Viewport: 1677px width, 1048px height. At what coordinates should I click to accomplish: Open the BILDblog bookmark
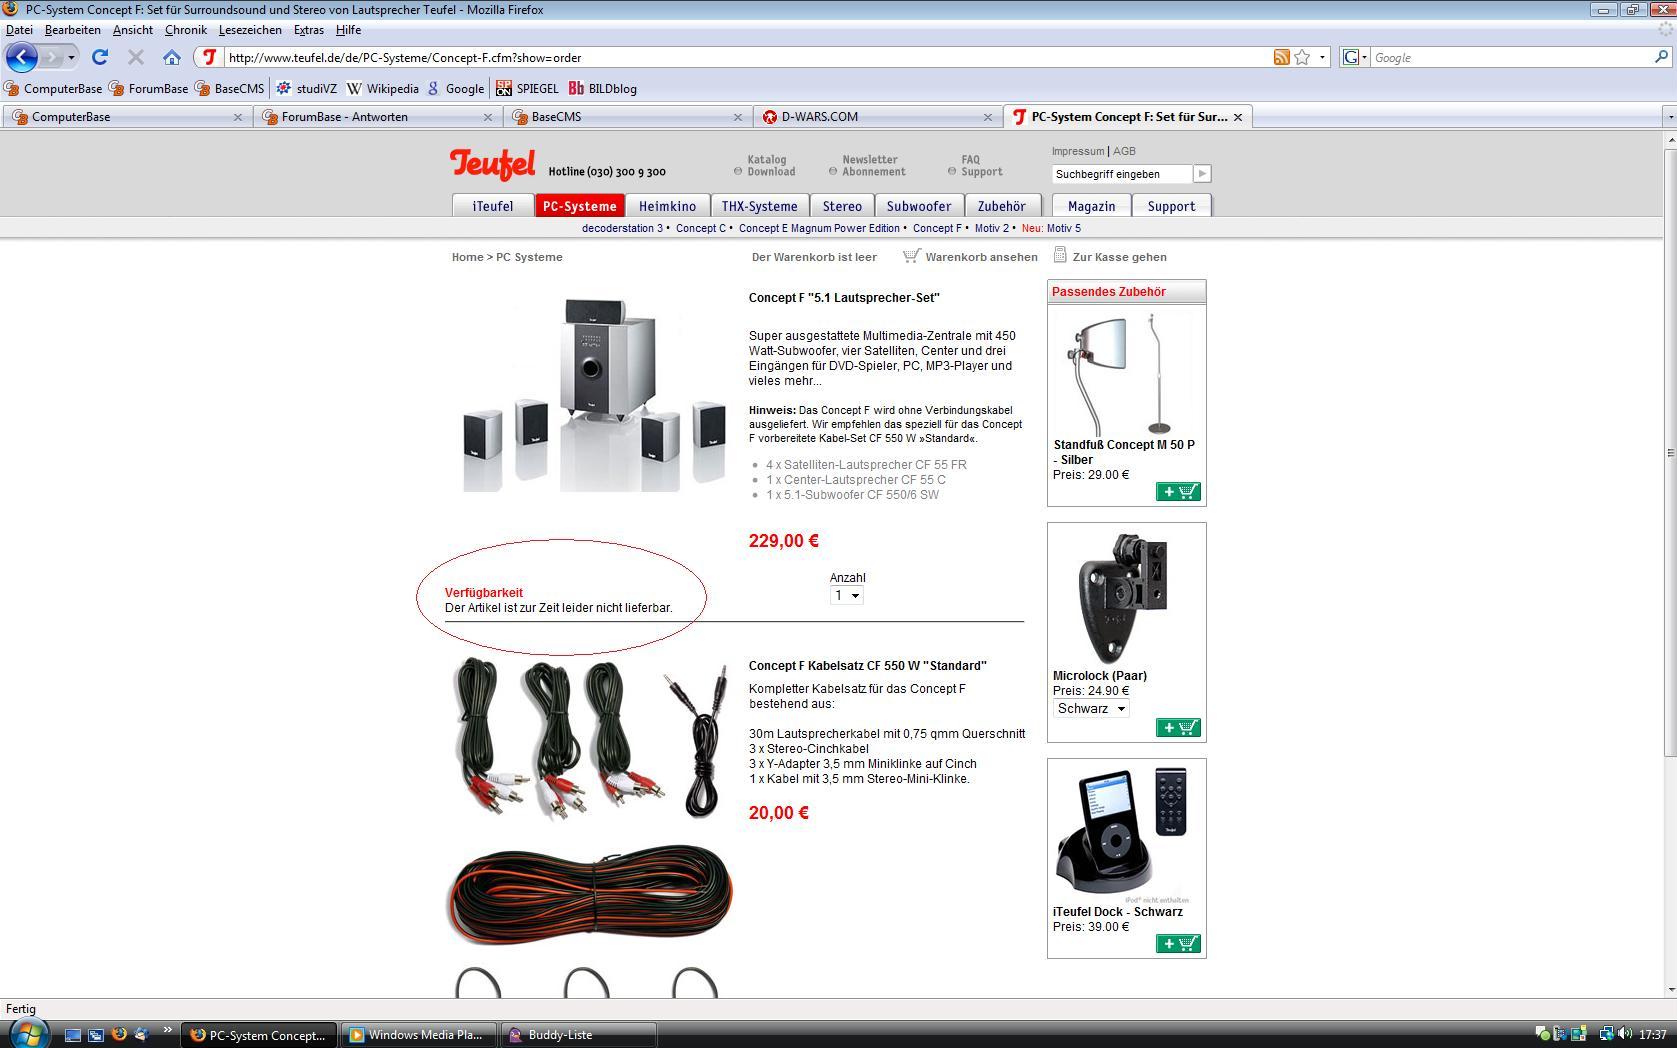(x=602, y=88)
